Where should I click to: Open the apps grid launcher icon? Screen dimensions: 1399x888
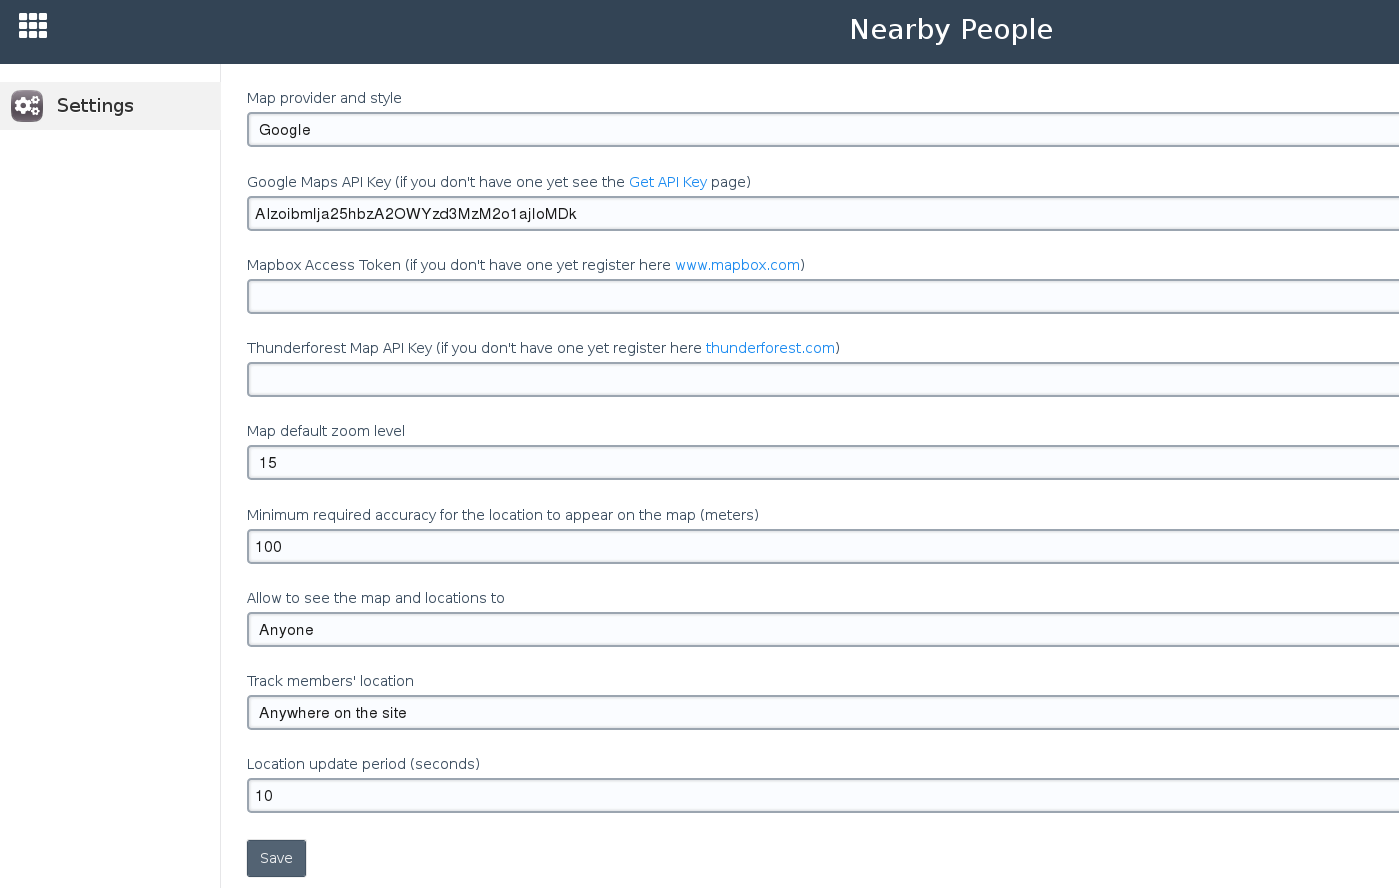(33, 26)
